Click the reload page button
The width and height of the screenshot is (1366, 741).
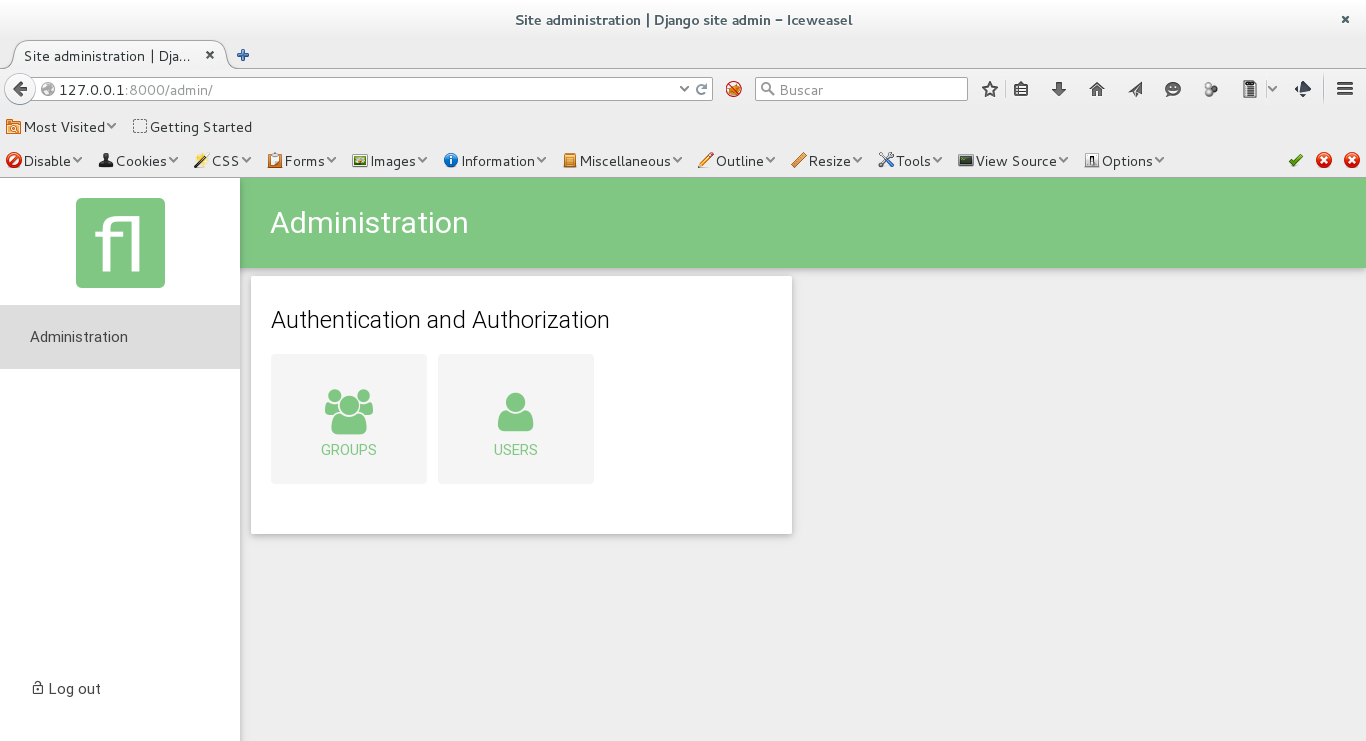[x=702, y=89]
